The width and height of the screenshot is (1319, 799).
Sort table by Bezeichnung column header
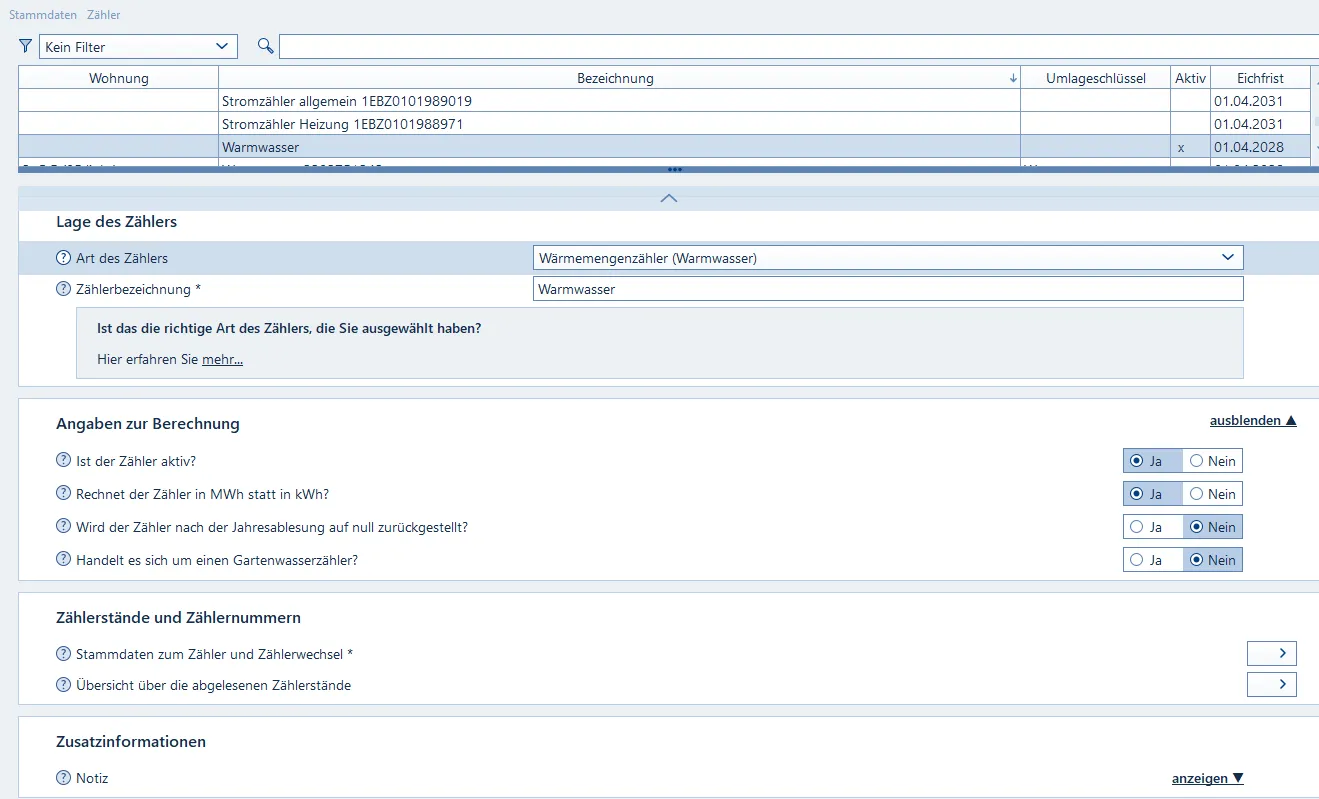[x=615, y=78]
